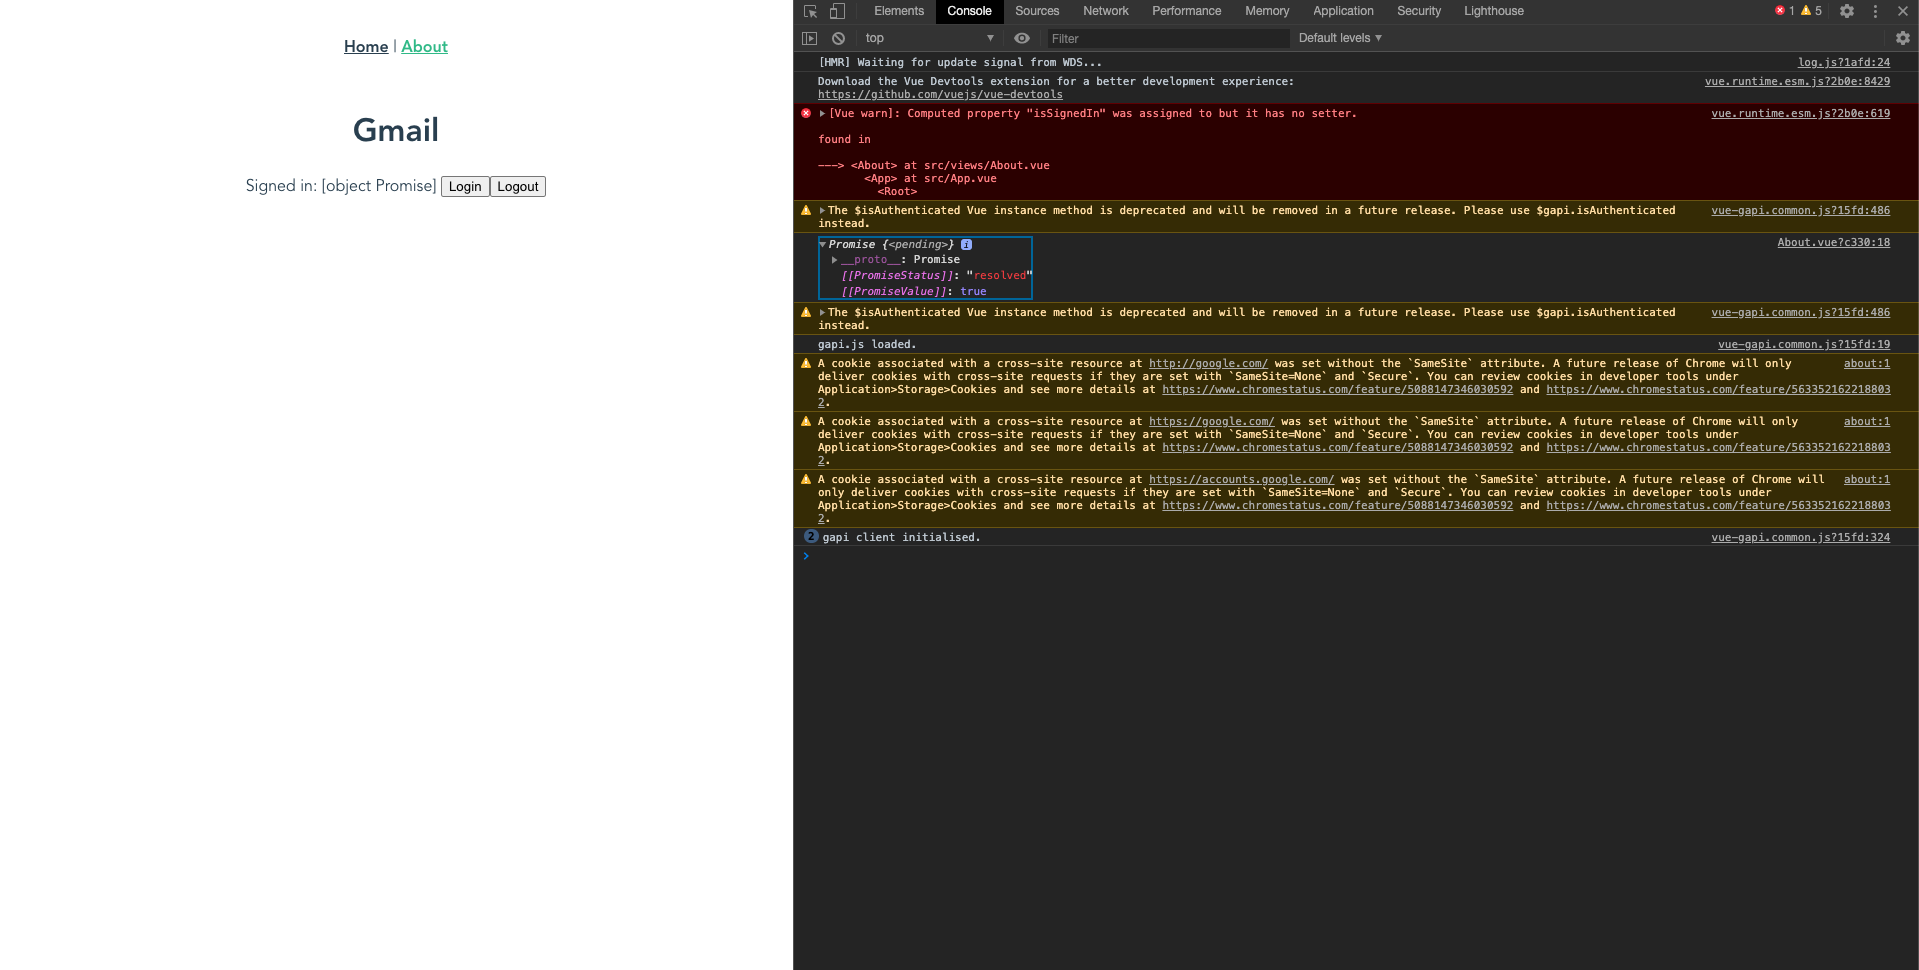Open the vue-devtools GitHub link
This screenshot has height=970, width=1919.
pyautogui.click(x=939, y=94)
